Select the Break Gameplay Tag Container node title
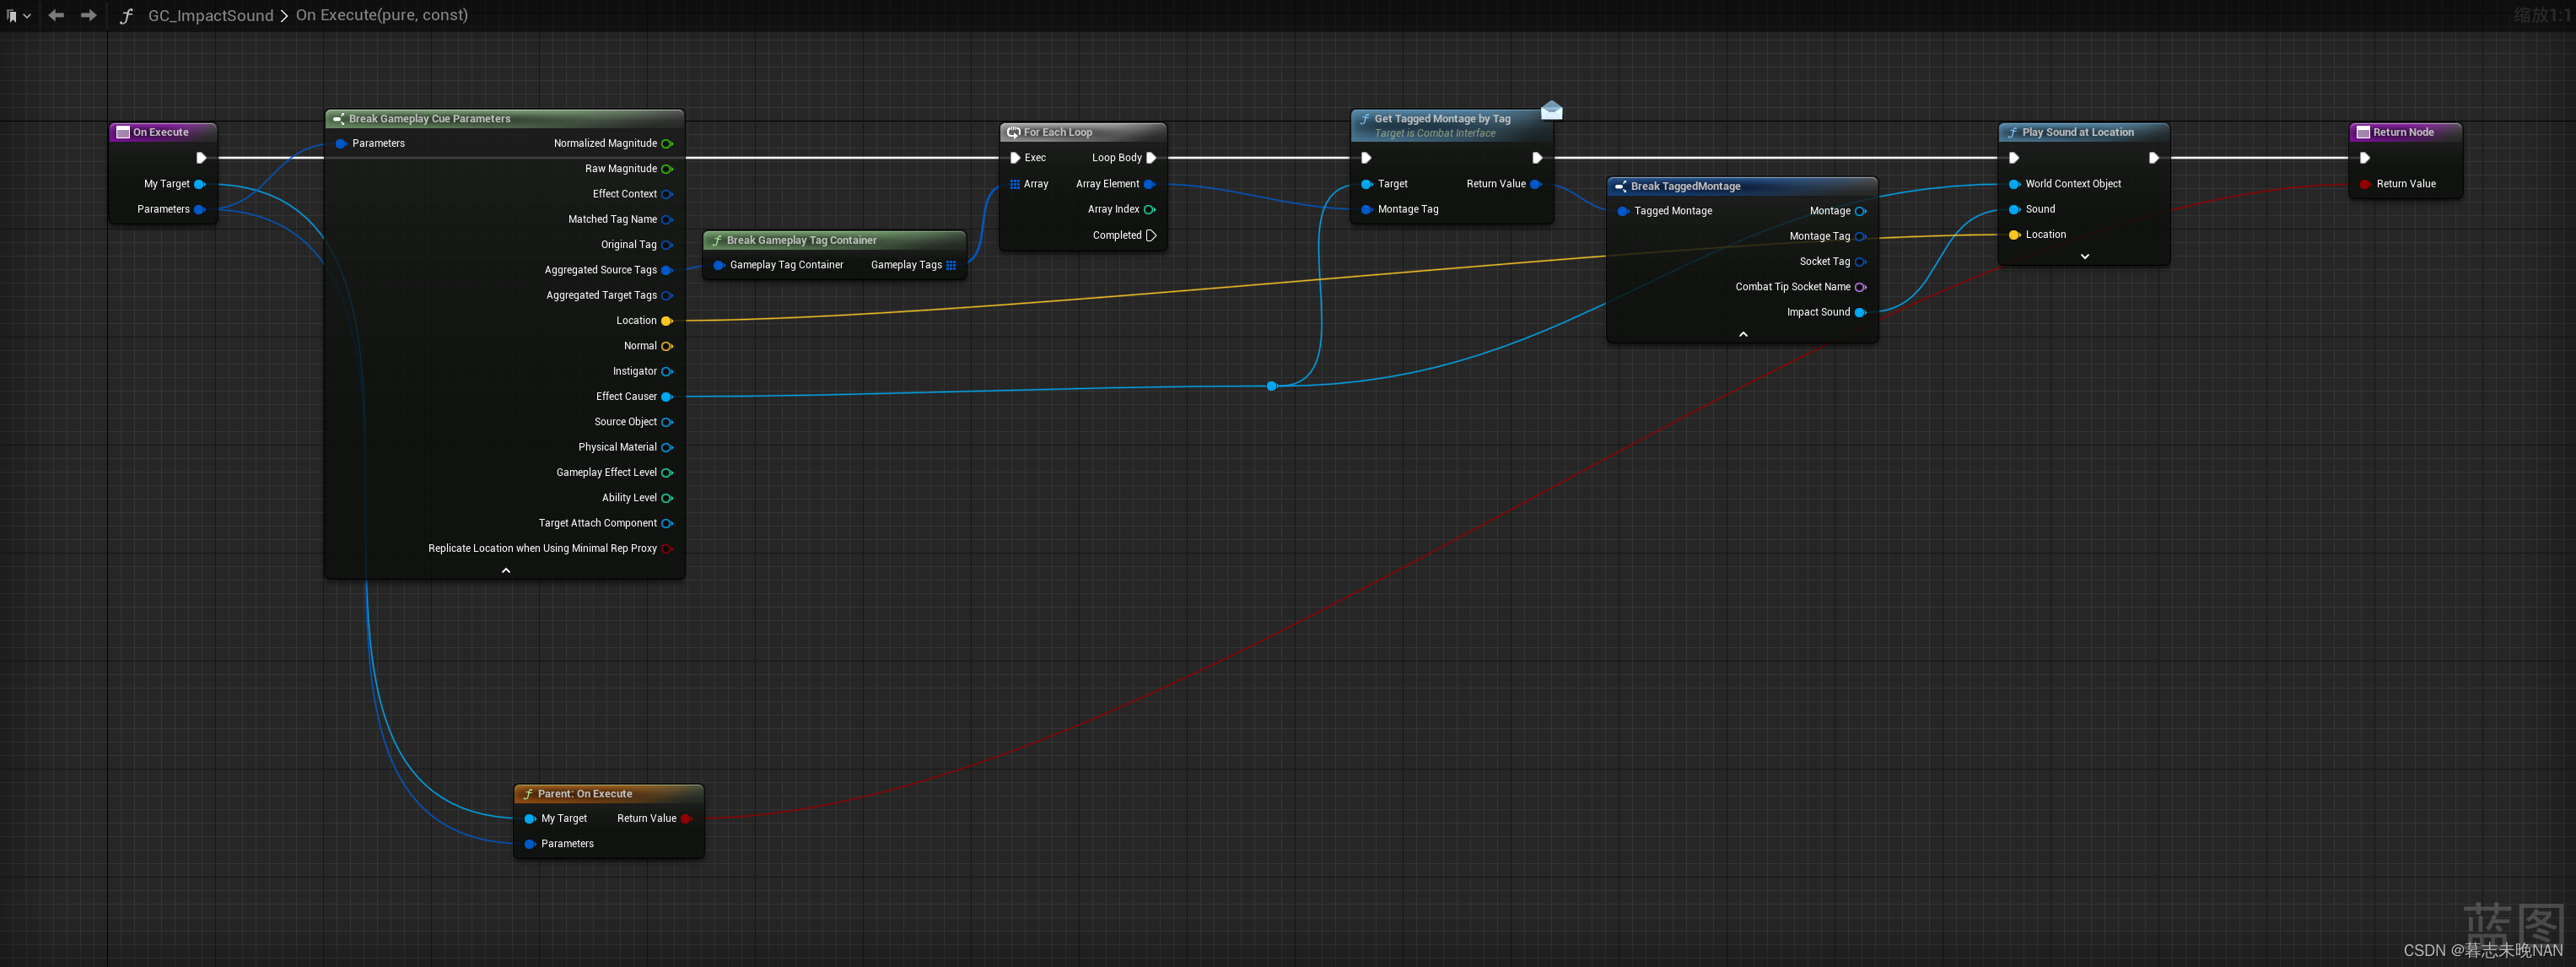The width and height of the screenshot is (2576, 967). pos(801,240)
